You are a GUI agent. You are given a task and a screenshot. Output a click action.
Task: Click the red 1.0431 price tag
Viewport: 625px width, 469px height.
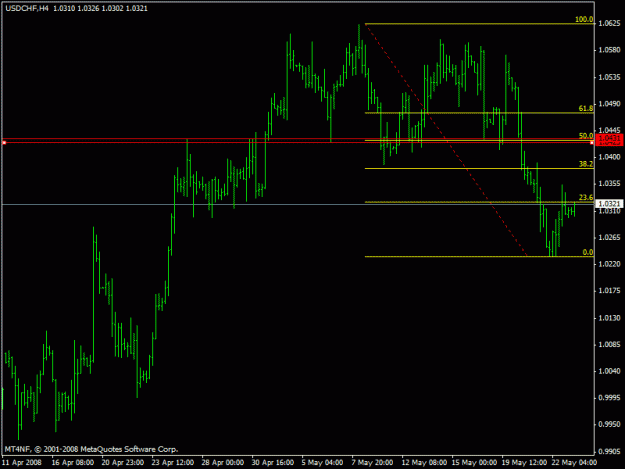point(609,139)
